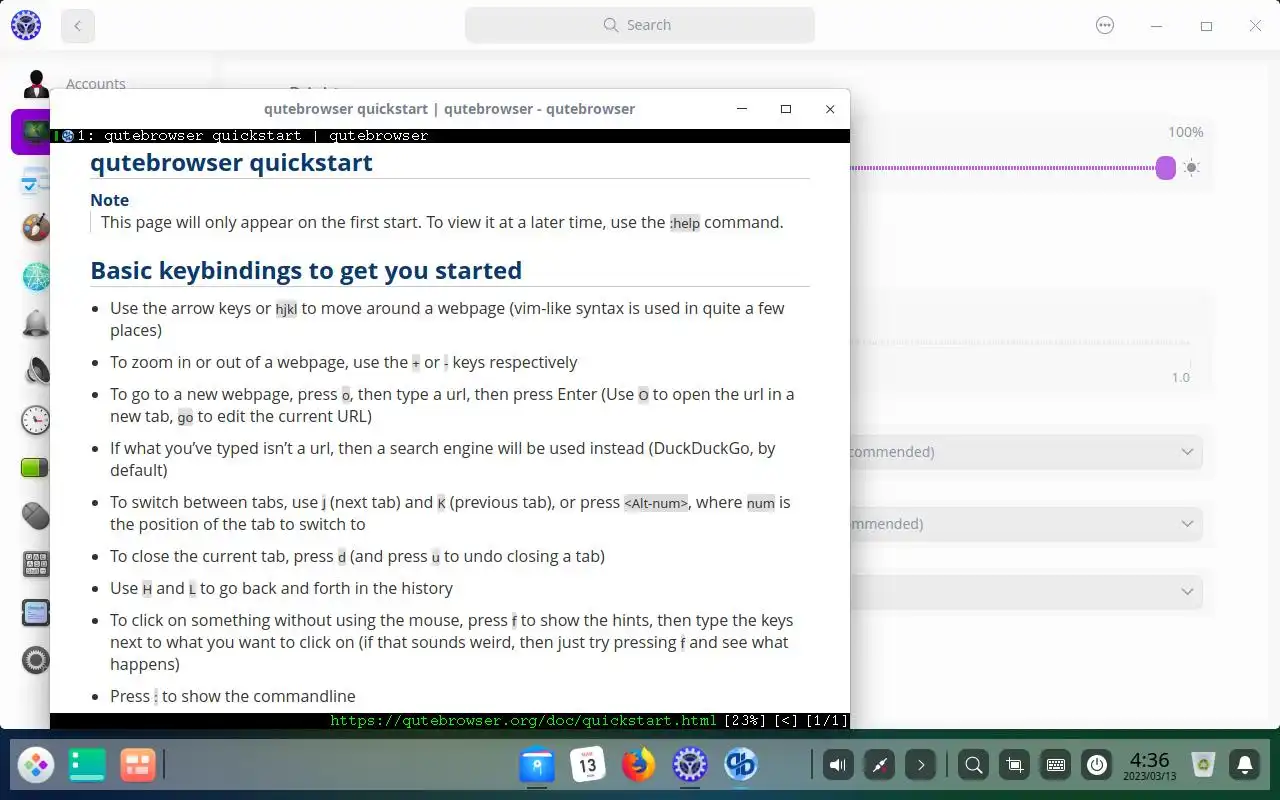Open Mouse settings icon in sidebar
1280x800 pixels.
(36, 515)
